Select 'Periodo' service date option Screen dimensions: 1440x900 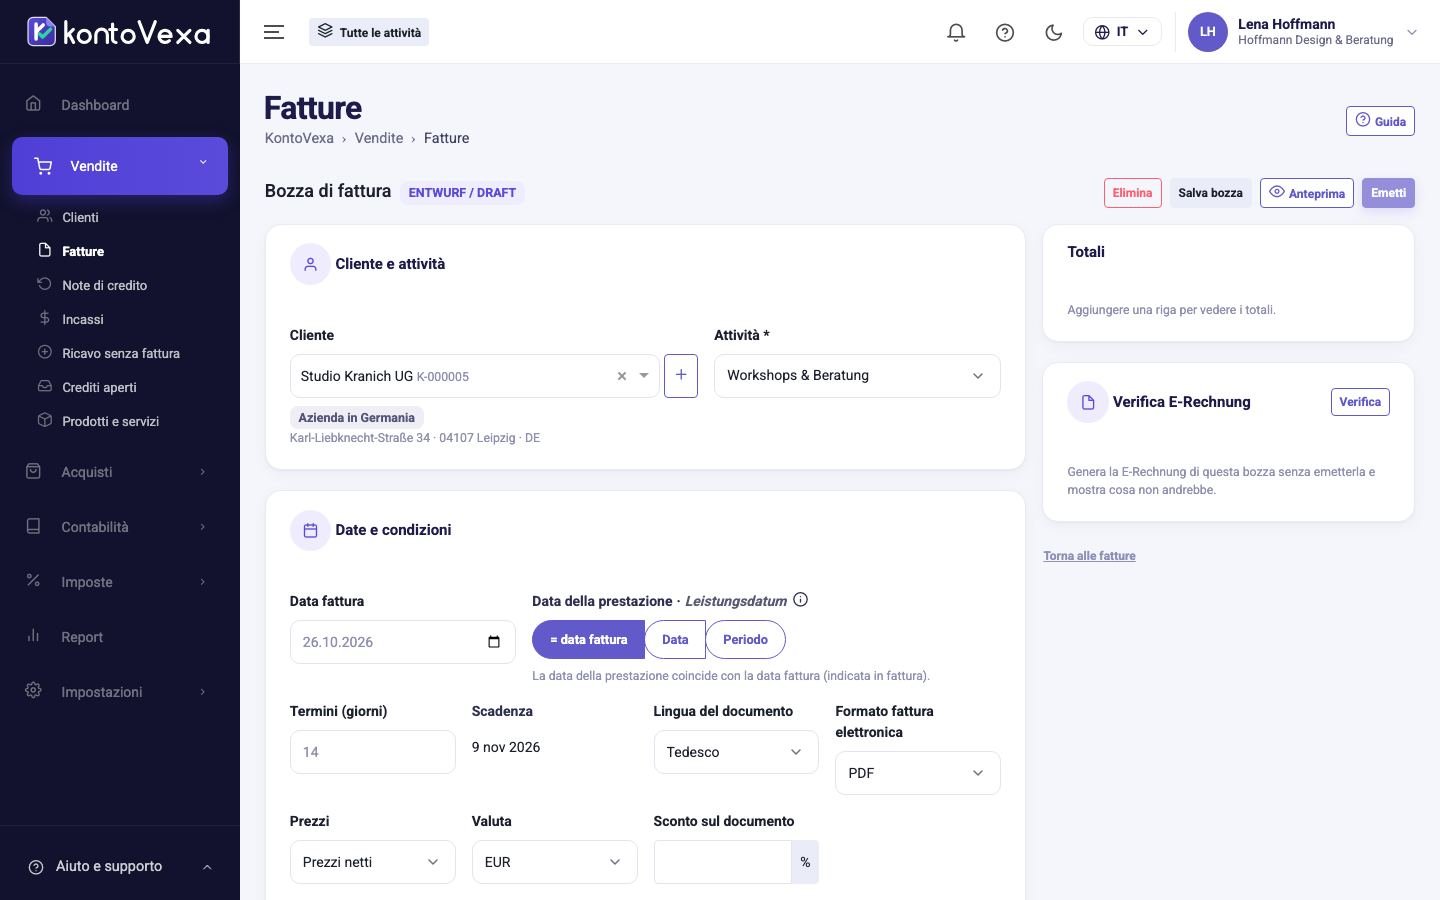pyautogui.click(x=745, y=639)
